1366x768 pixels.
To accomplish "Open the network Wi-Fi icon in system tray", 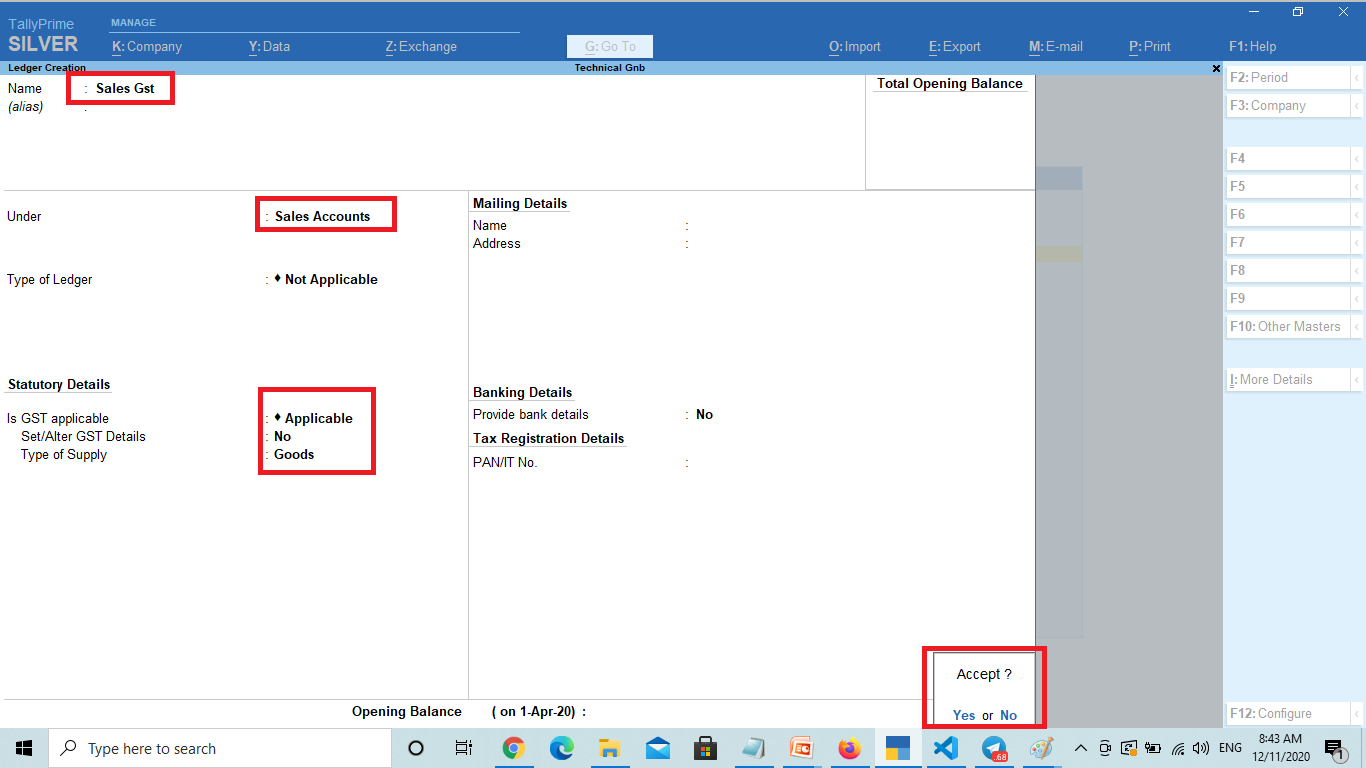I will click(x=1178, y=748).
